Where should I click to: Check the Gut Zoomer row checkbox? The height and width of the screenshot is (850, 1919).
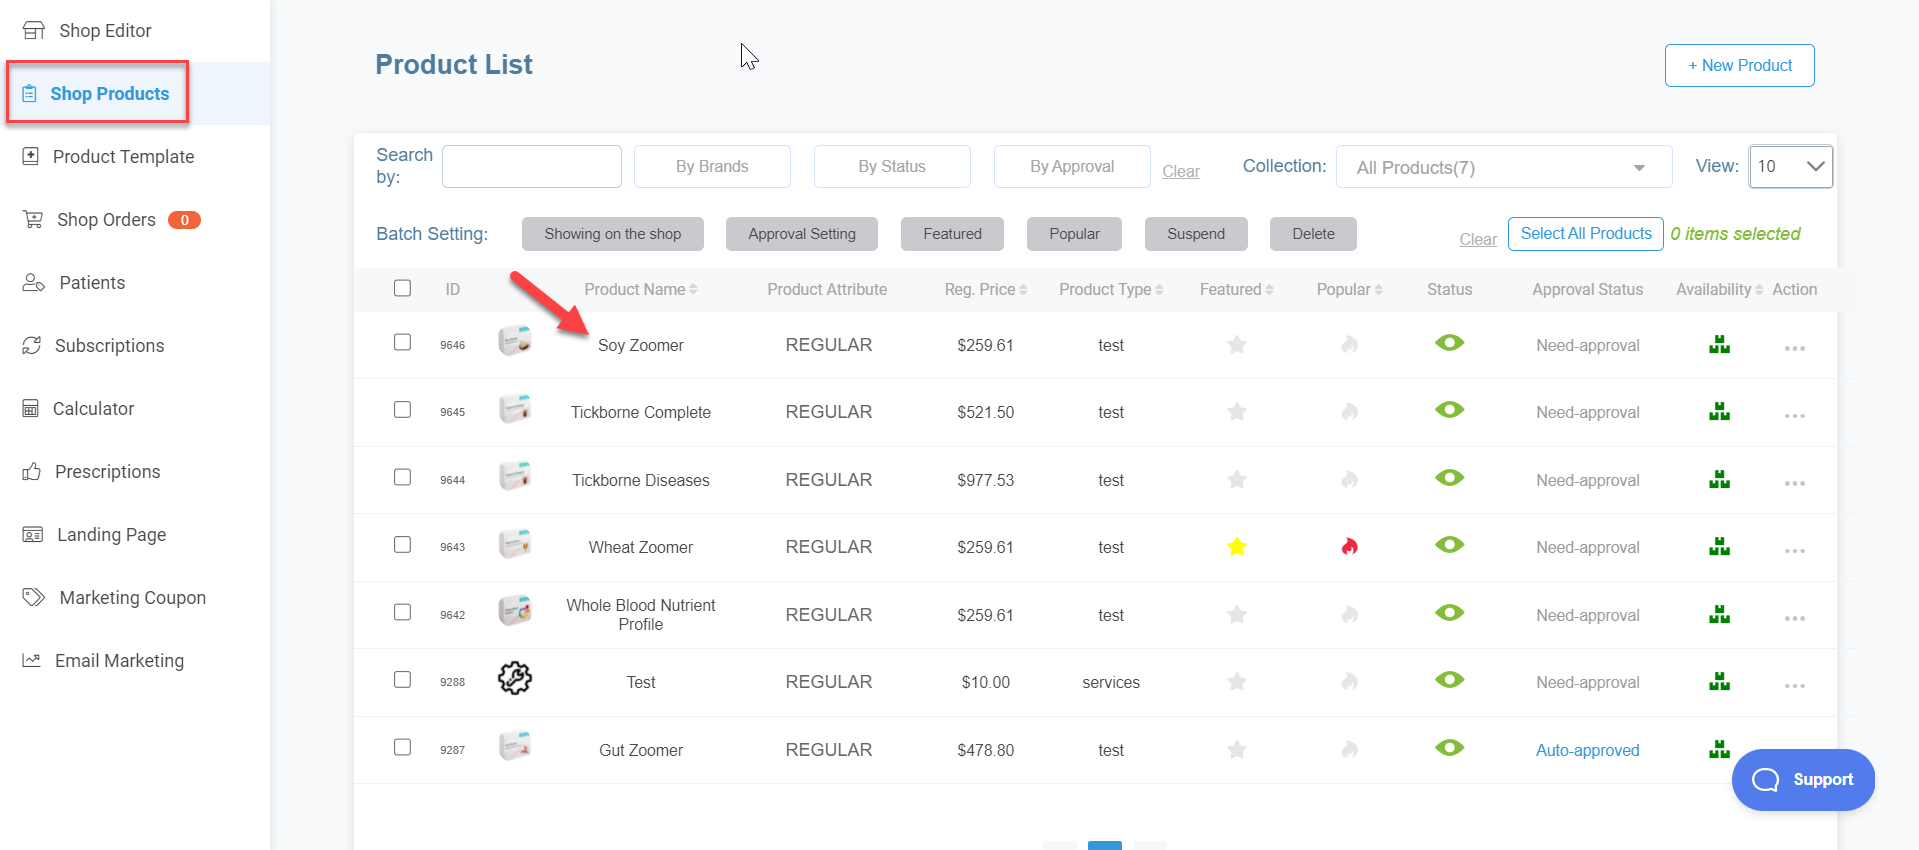tap(402, 747)
